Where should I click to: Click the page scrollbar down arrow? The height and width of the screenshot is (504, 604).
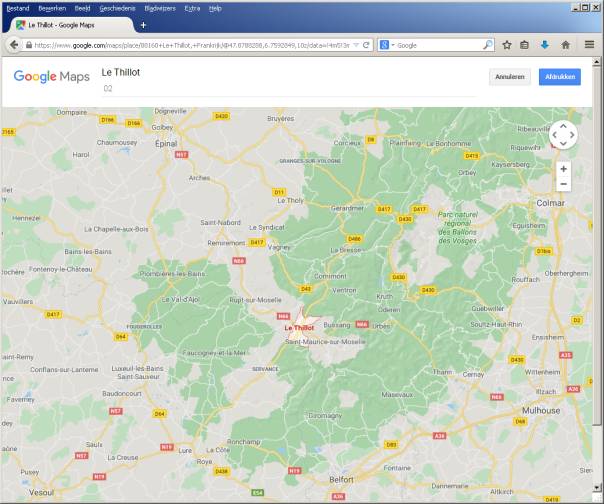tap(597, 487)
